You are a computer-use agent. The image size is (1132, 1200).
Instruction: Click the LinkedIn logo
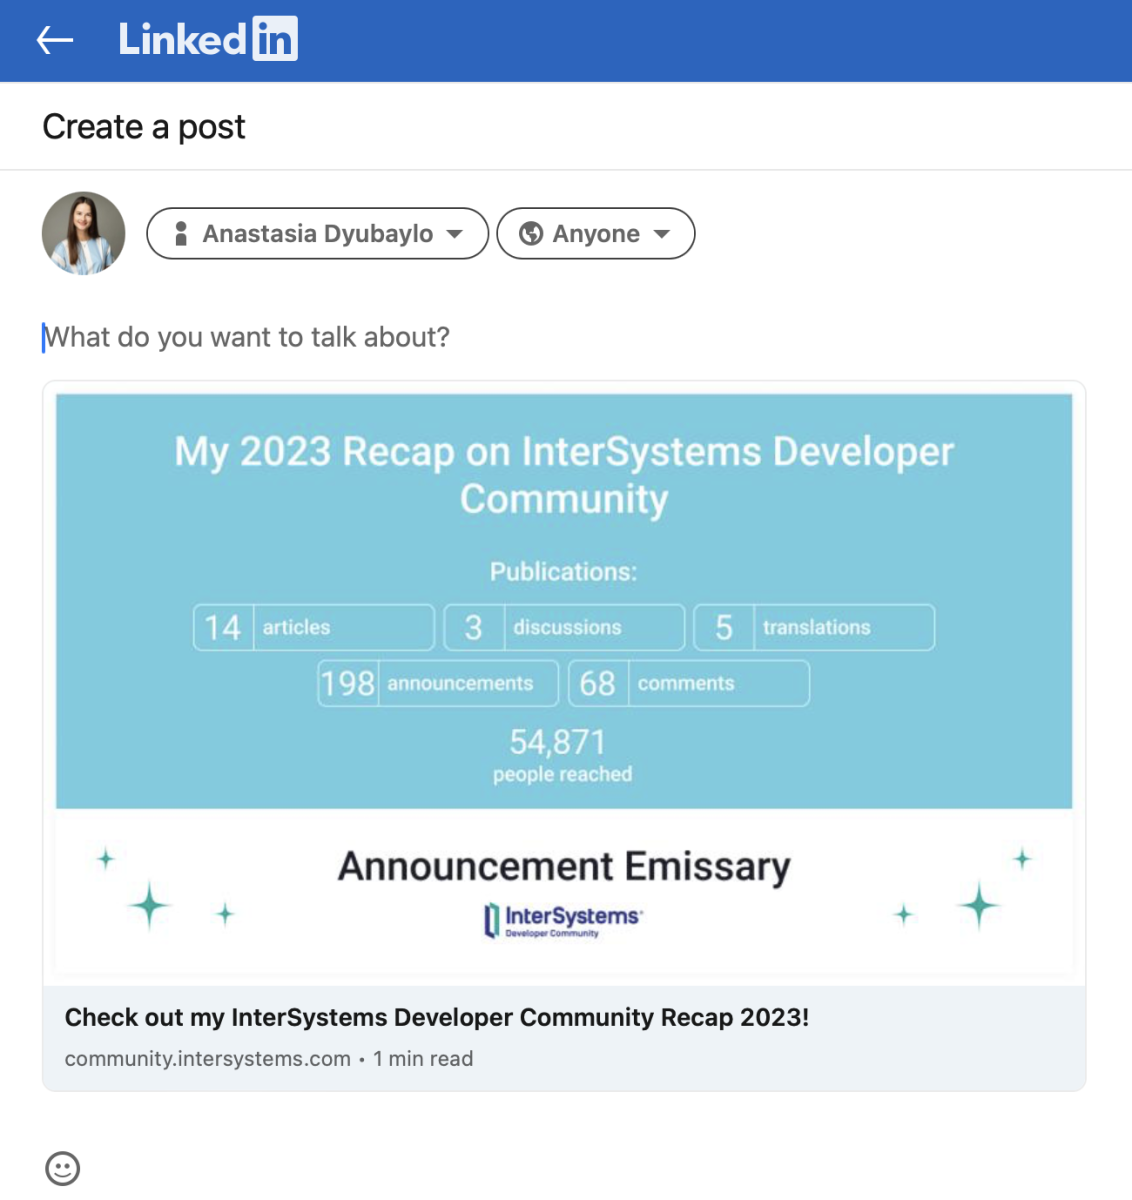pos(208,40)
